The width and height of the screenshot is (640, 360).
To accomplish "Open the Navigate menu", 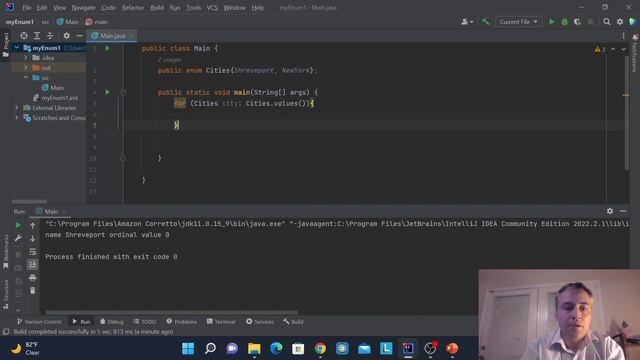I will pos(83,8).
